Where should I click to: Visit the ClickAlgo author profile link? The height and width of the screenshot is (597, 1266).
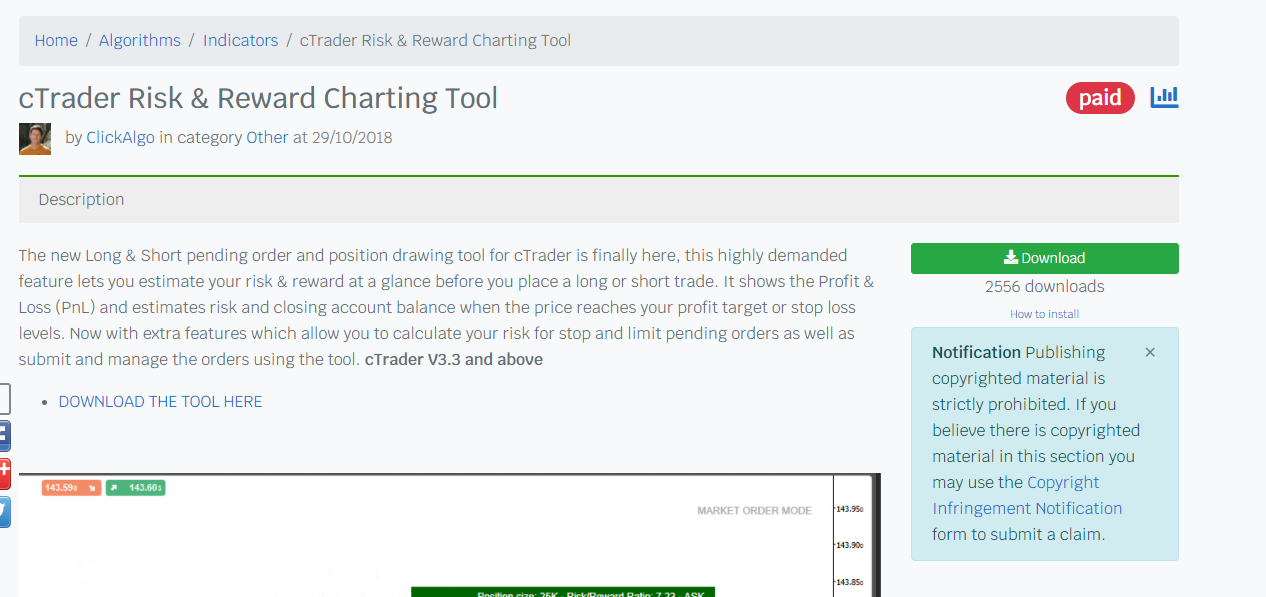(x=121, y=137)
